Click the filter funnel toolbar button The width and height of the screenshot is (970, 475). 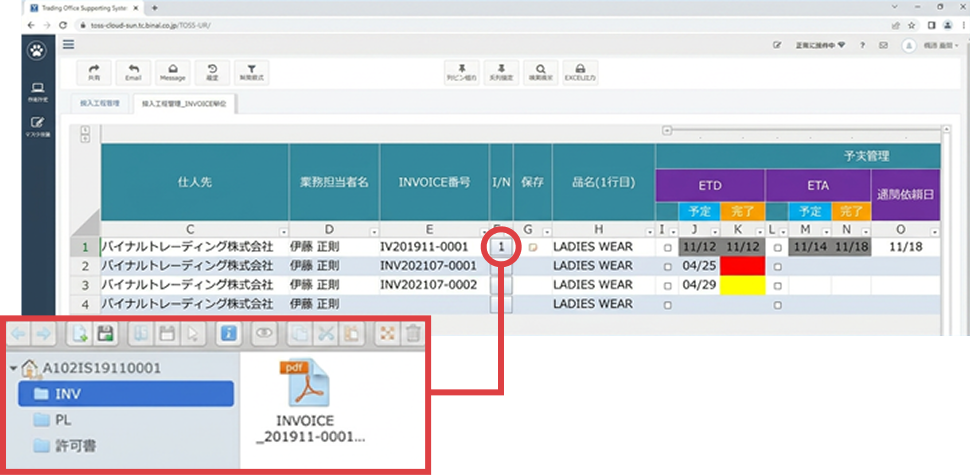pyautogui.click(x=251, y=72)
